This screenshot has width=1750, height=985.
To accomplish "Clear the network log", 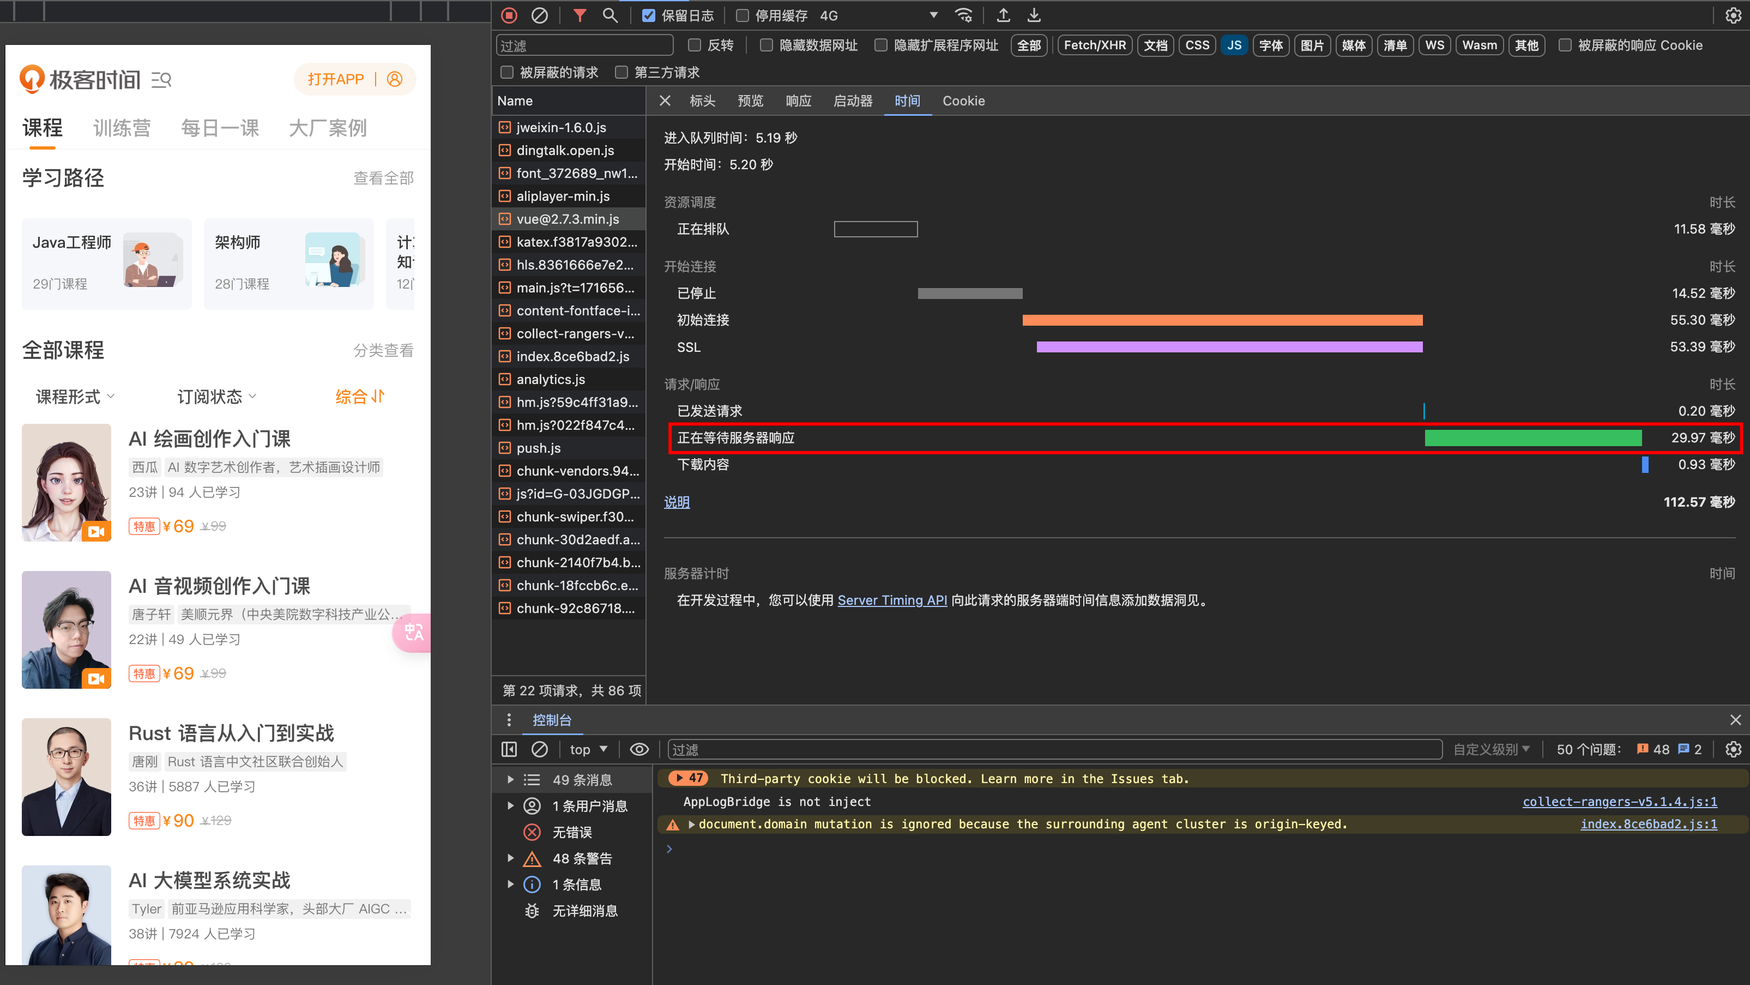I will 539,15.
